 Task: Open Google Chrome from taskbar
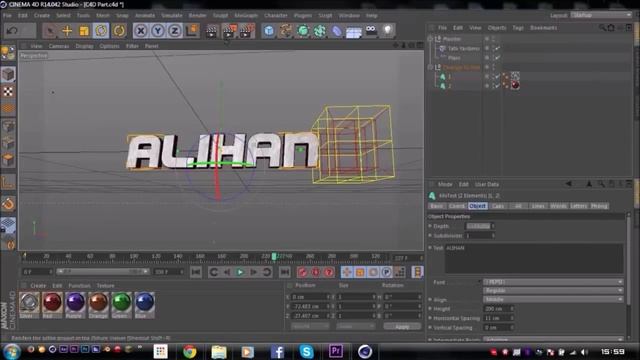click(189, 351)
